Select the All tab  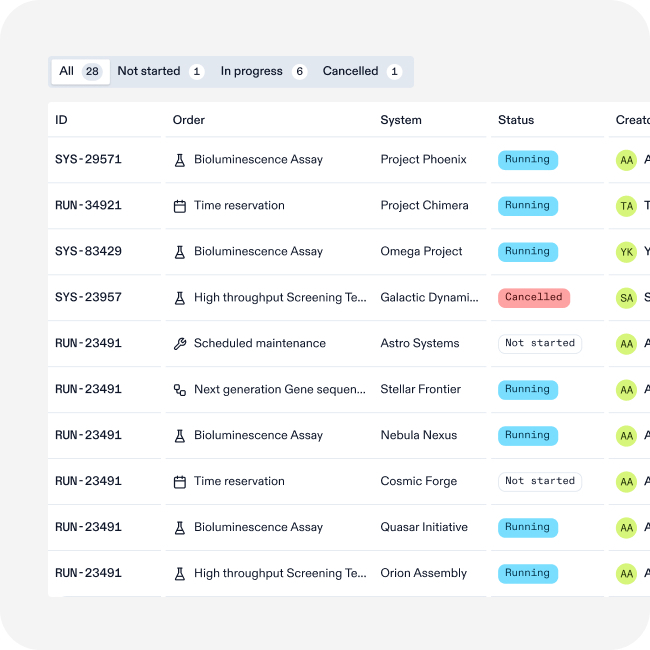pyautogui.click(x=80, y=72)
